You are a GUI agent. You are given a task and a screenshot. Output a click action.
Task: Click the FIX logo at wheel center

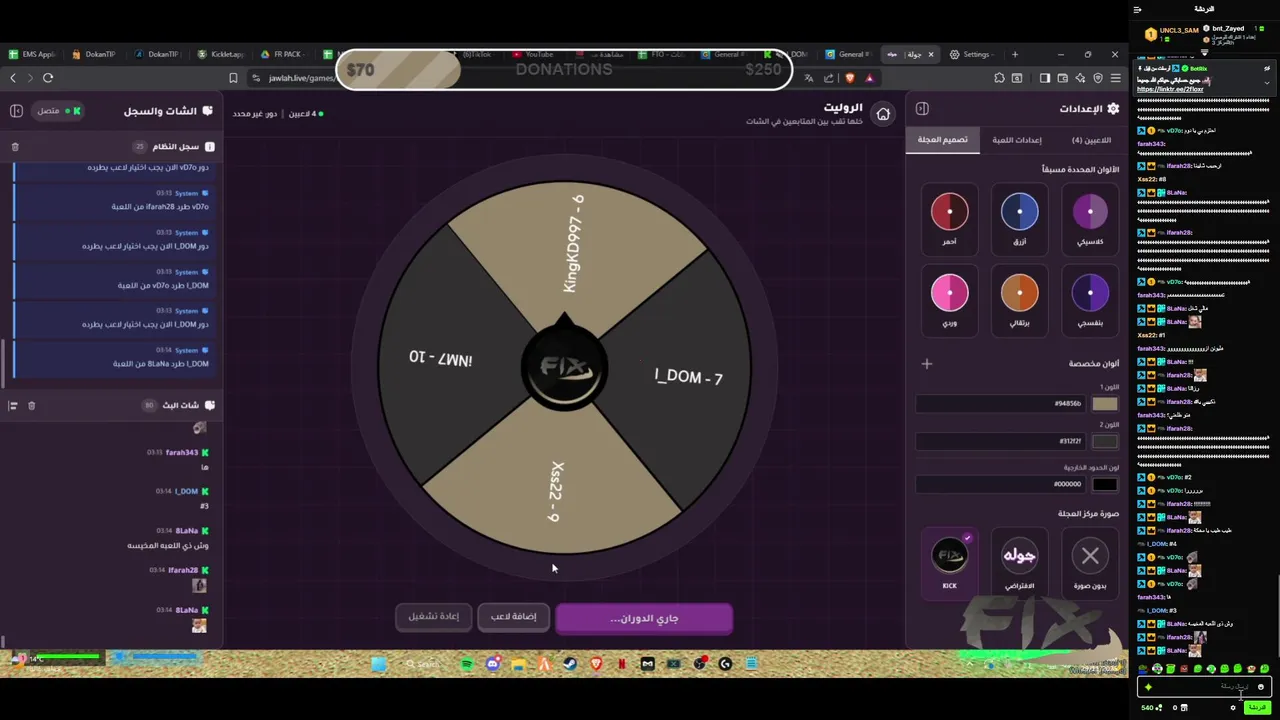pyautogui.click(x=564, y=368)
